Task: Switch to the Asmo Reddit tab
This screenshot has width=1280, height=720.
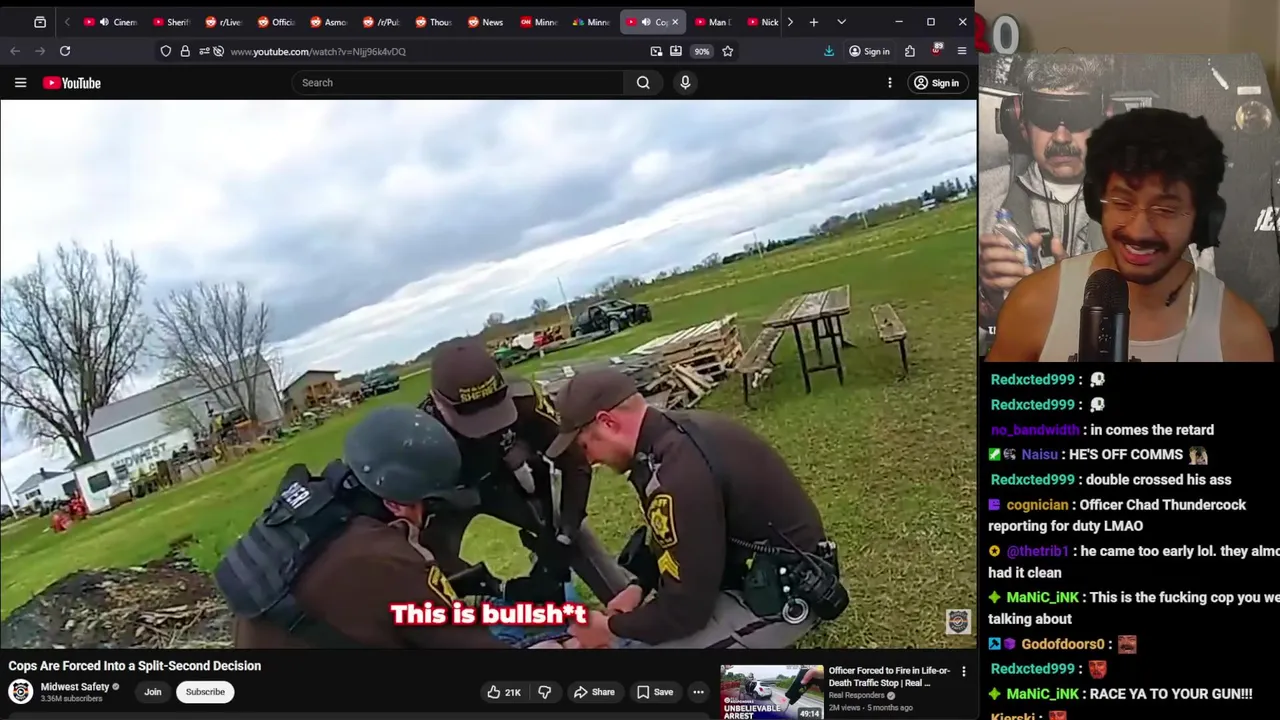Action: [328, 22]
